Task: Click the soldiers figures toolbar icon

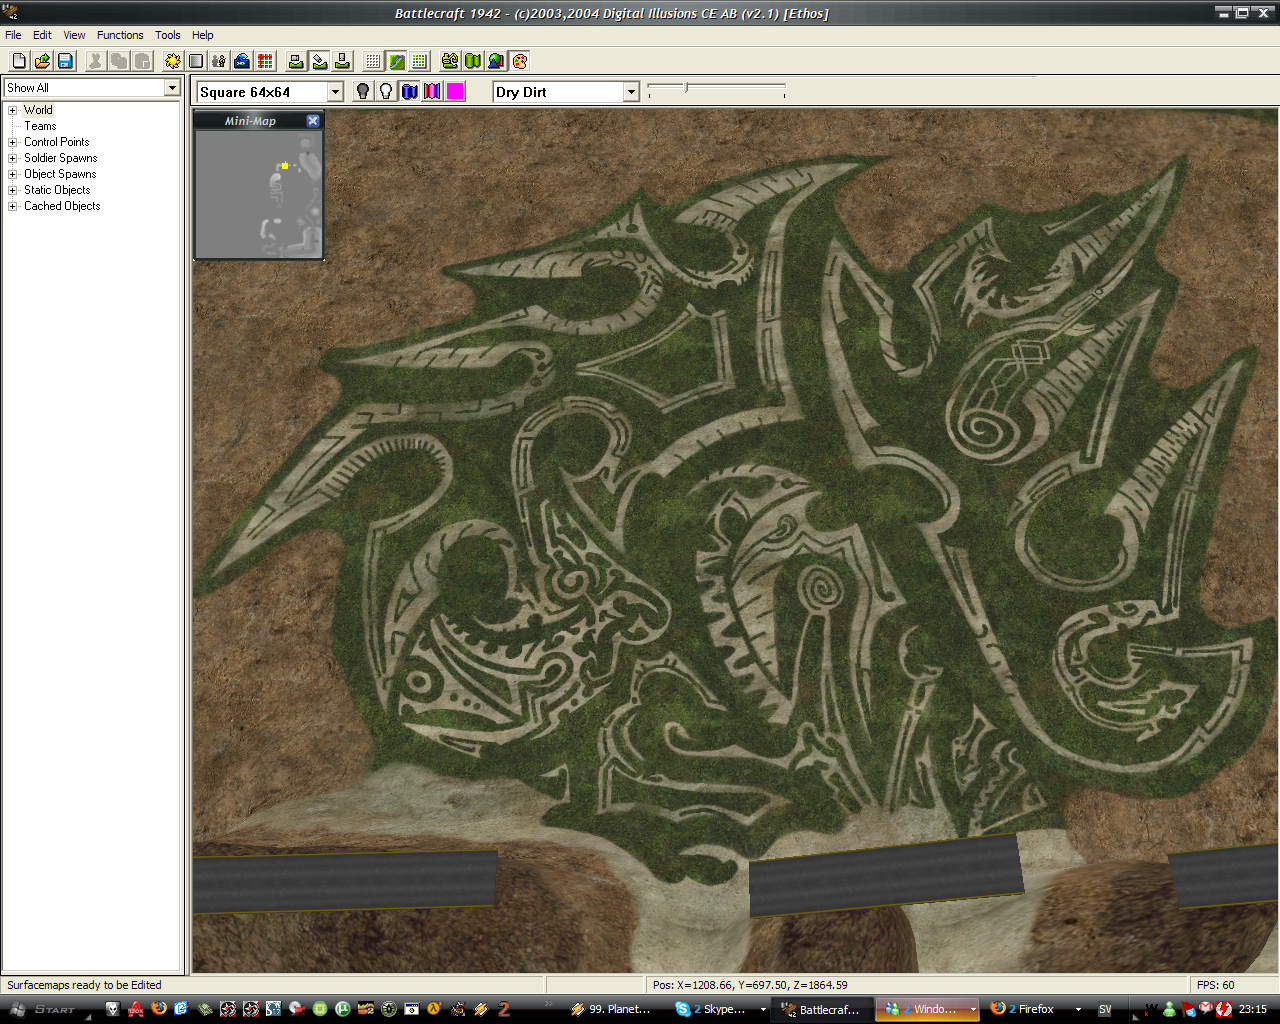Action: point(219,61)
